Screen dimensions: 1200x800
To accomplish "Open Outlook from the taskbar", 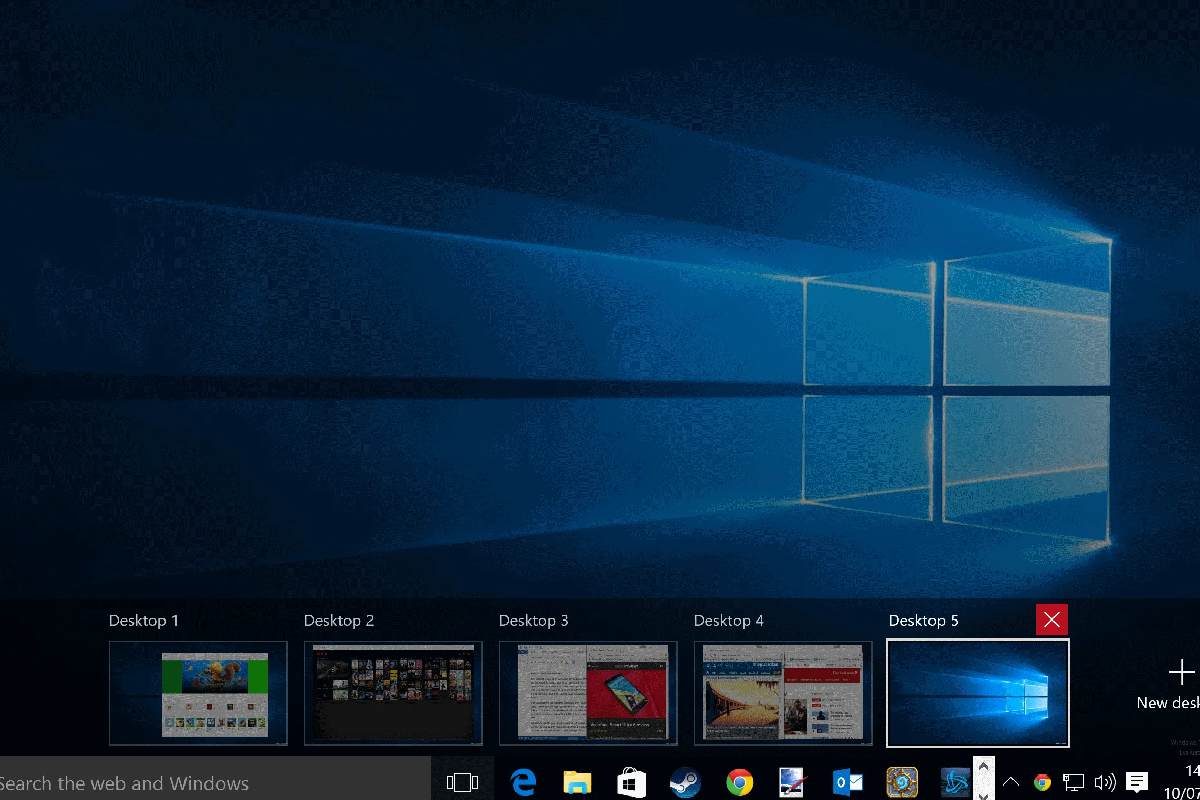I will [x=847, y=782].
